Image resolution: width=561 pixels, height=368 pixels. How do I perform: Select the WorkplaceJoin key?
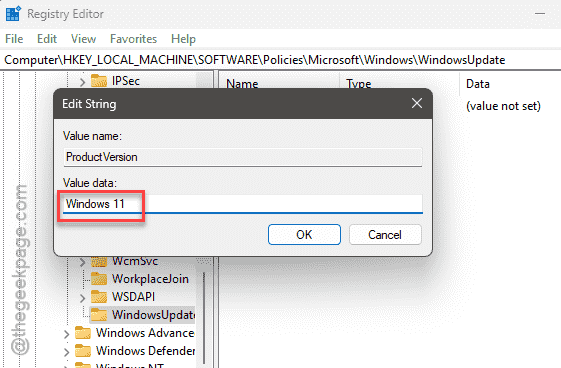pos(150,279)
